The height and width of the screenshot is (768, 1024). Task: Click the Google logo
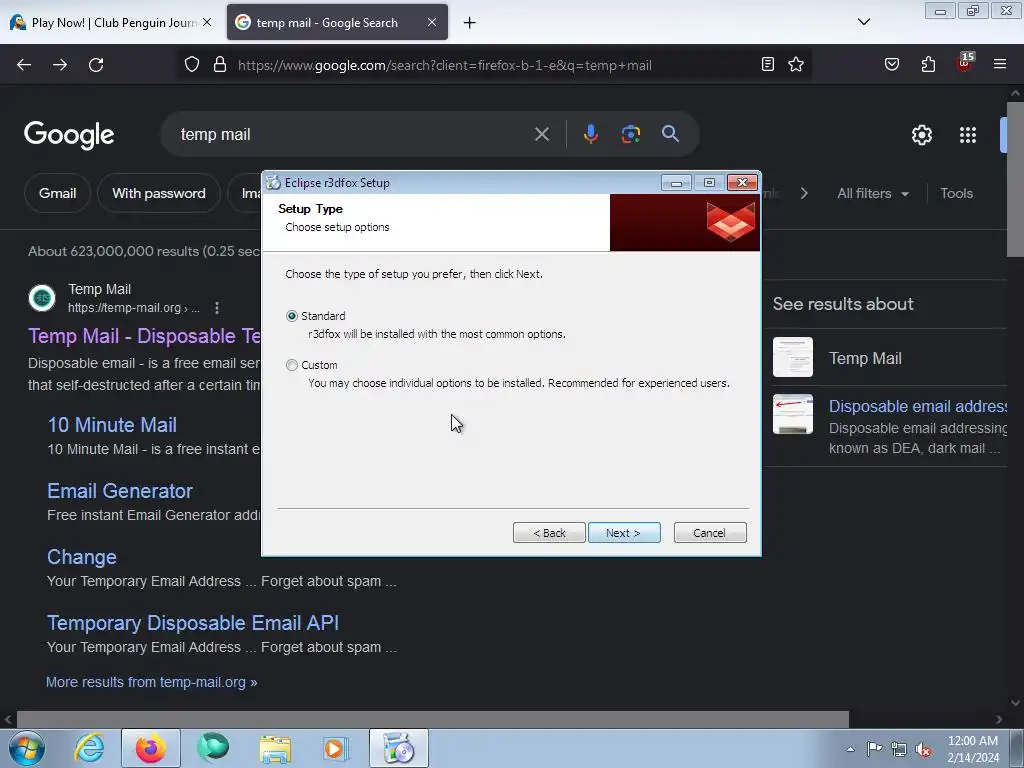pyautogui.click(x=69, y=135)
